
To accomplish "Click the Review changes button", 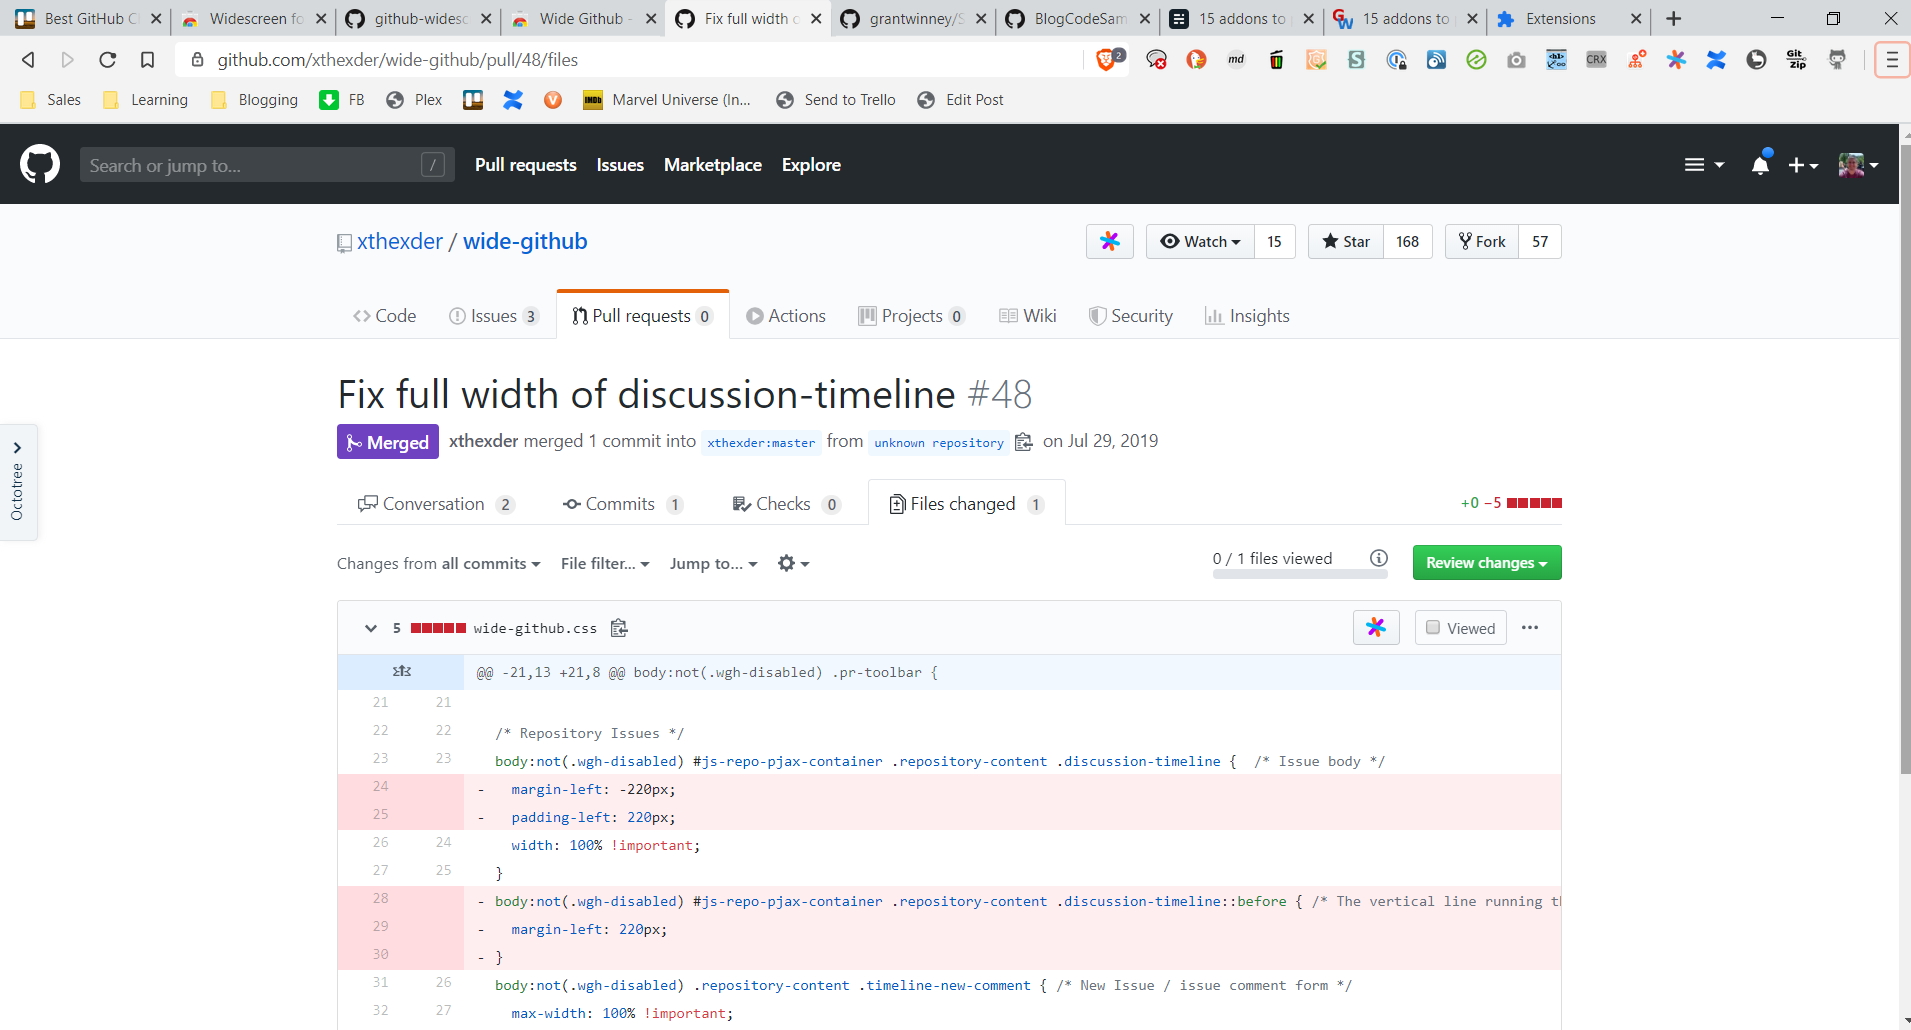I will [x=1486, y=563].
